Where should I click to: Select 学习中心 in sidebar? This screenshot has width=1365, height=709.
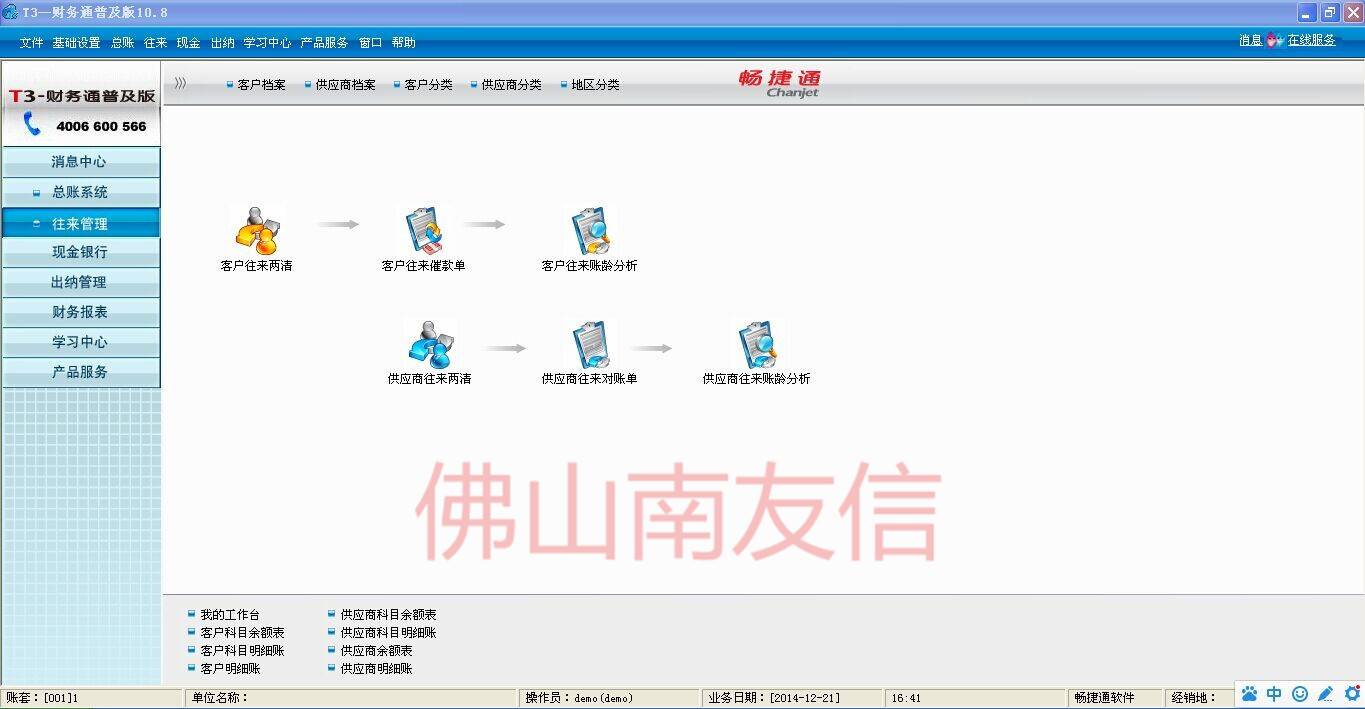coord(80,342)
